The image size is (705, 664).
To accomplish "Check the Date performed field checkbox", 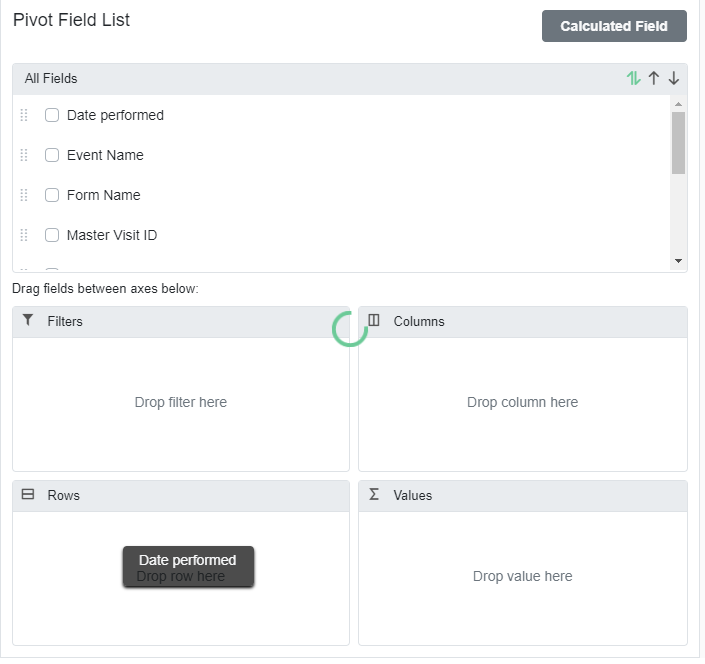I will (x=52, y=115).
